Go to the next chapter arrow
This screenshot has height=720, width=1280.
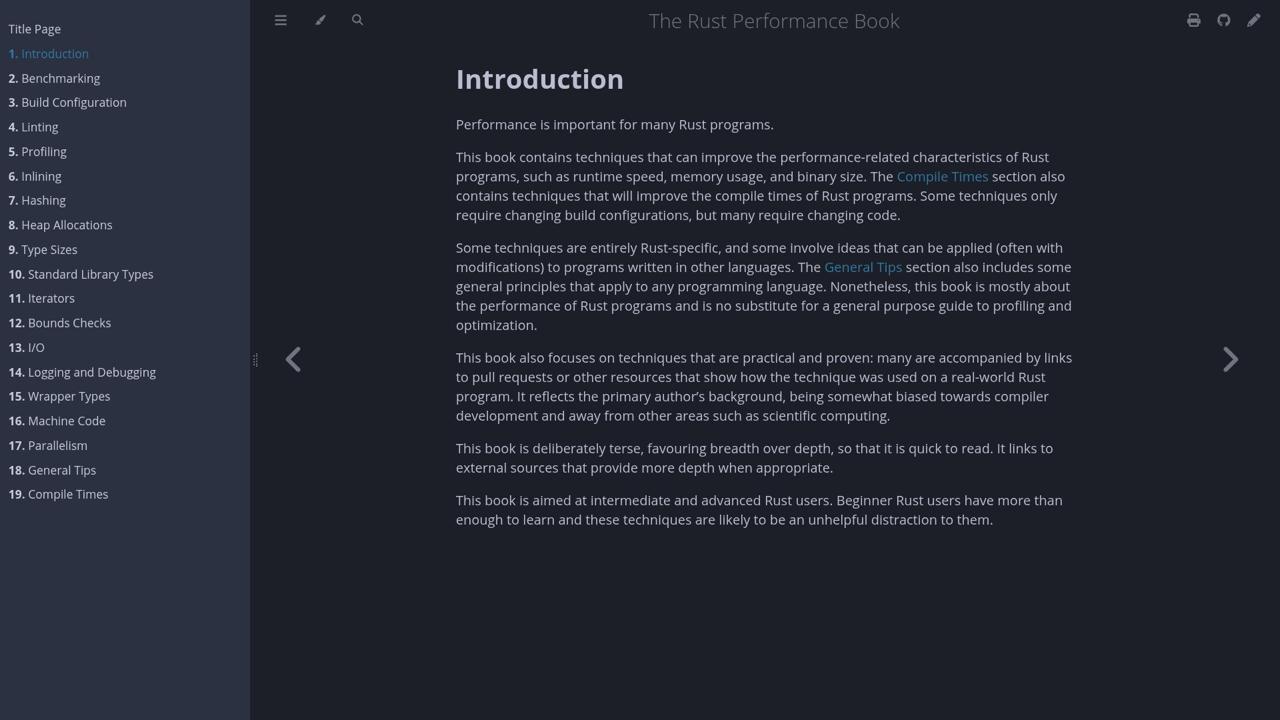point(1230,360)
